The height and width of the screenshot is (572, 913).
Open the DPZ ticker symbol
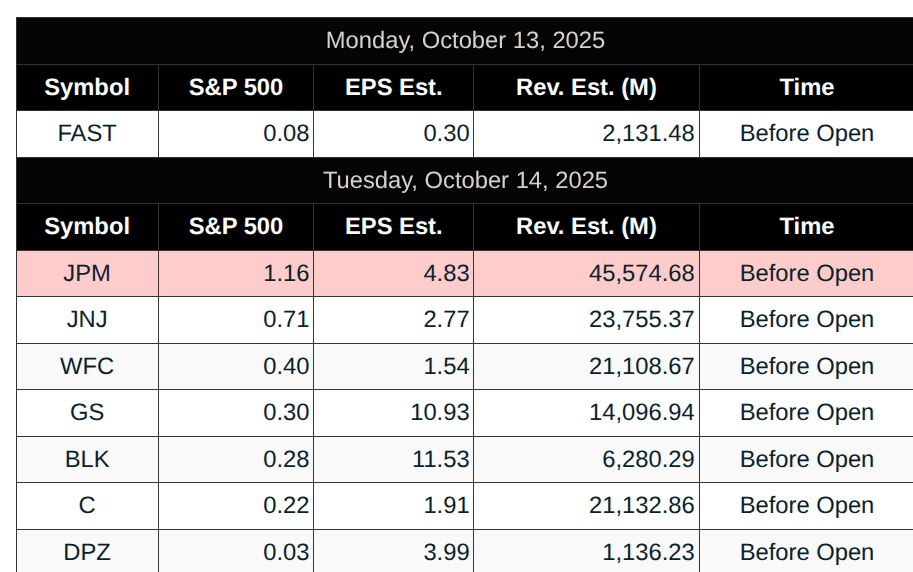tap(87, 552)
